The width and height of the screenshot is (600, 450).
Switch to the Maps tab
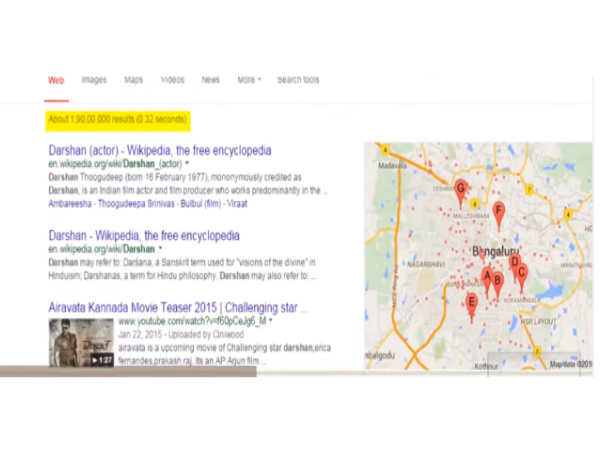click(134, 80)
